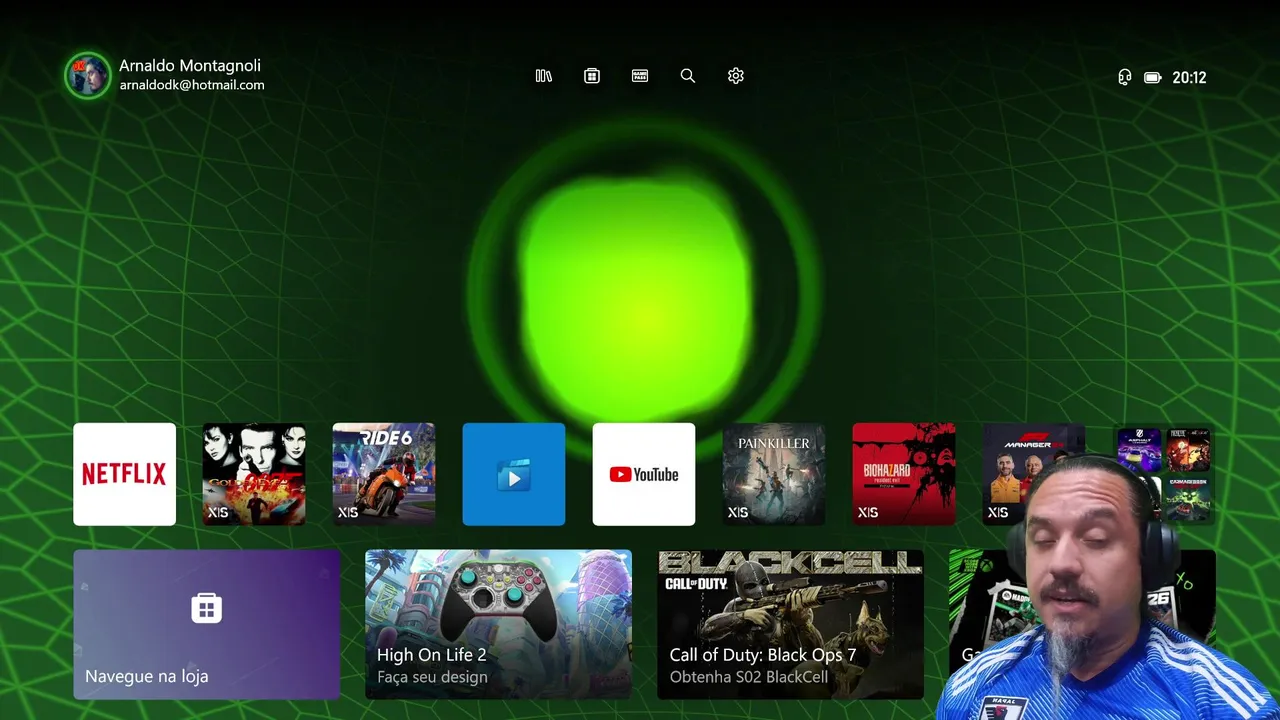The image size is (1280, 720).
Task: Open the Game Pass icon in top bar
Action: (x=640, y=76)
